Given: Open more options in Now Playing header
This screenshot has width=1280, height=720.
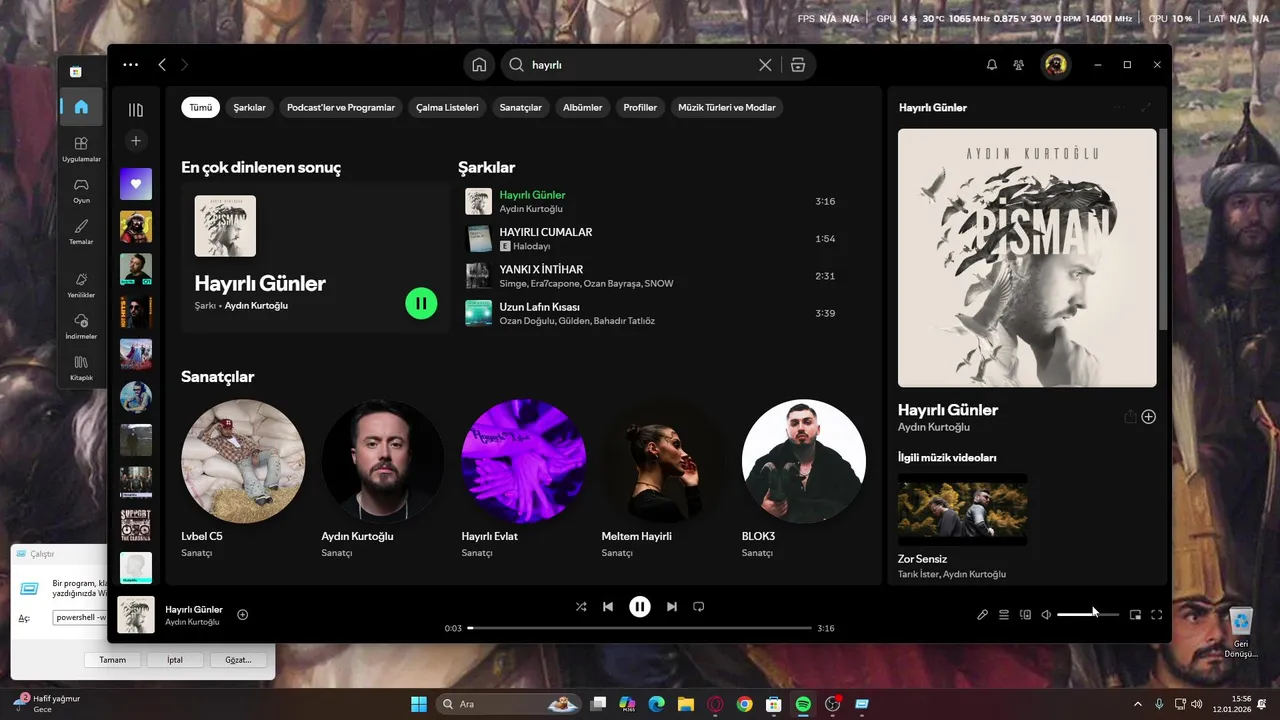Looking at the screenshot, I should click(1119, 107).
